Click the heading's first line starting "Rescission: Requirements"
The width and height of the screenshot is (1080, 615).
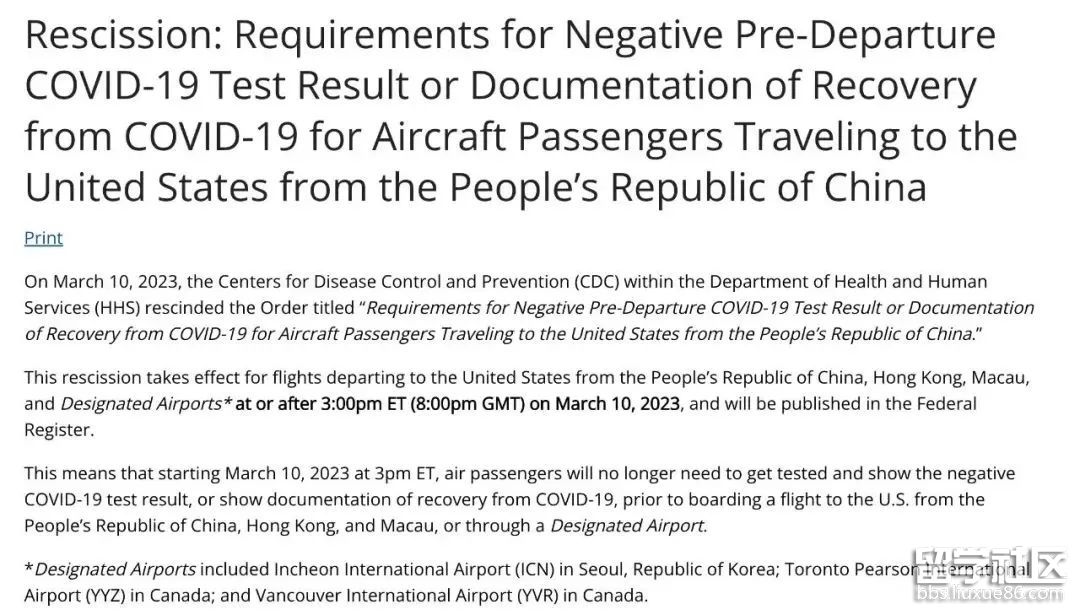pos(510,36)
